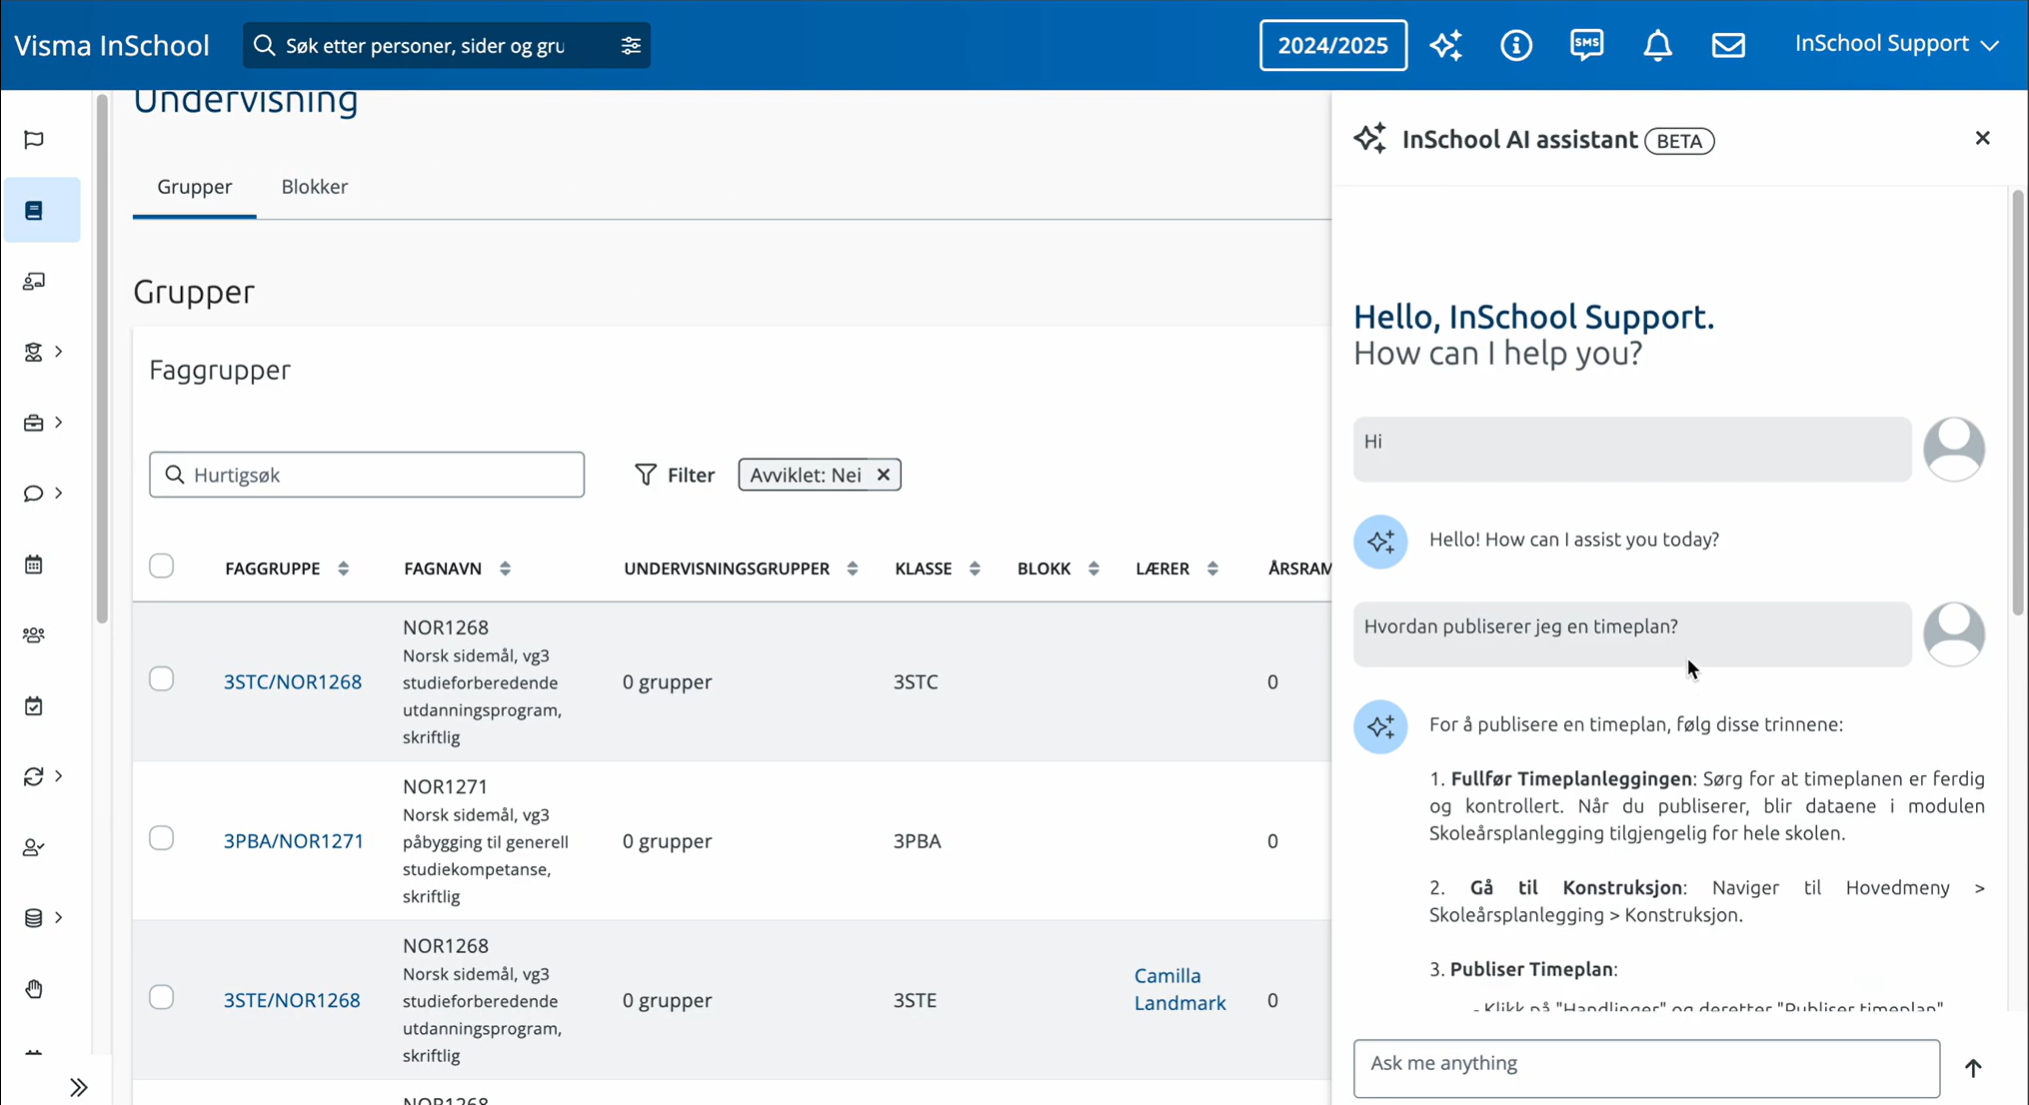The height and width of the screenshot is (1105, 2029).
Task: Open the chat bubble icon in sidebar
Action: click(x=34, y=494)
